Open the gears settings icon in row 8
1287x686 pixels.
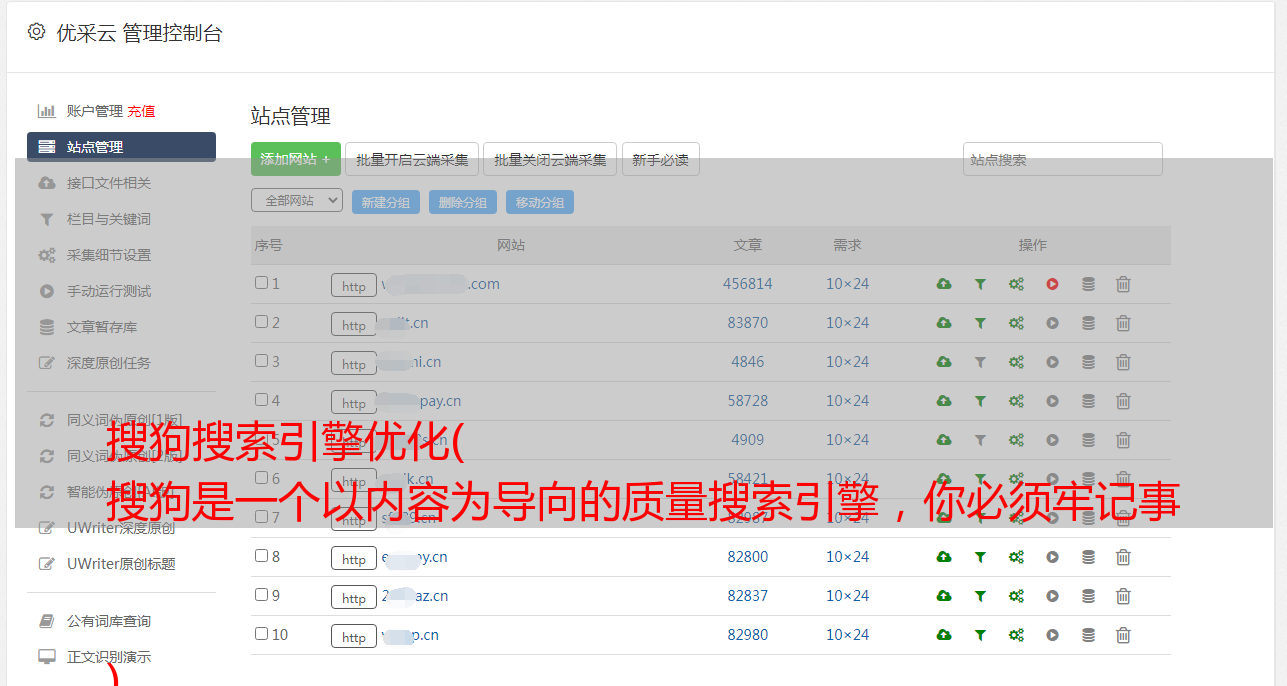[x=1016, y=557]
